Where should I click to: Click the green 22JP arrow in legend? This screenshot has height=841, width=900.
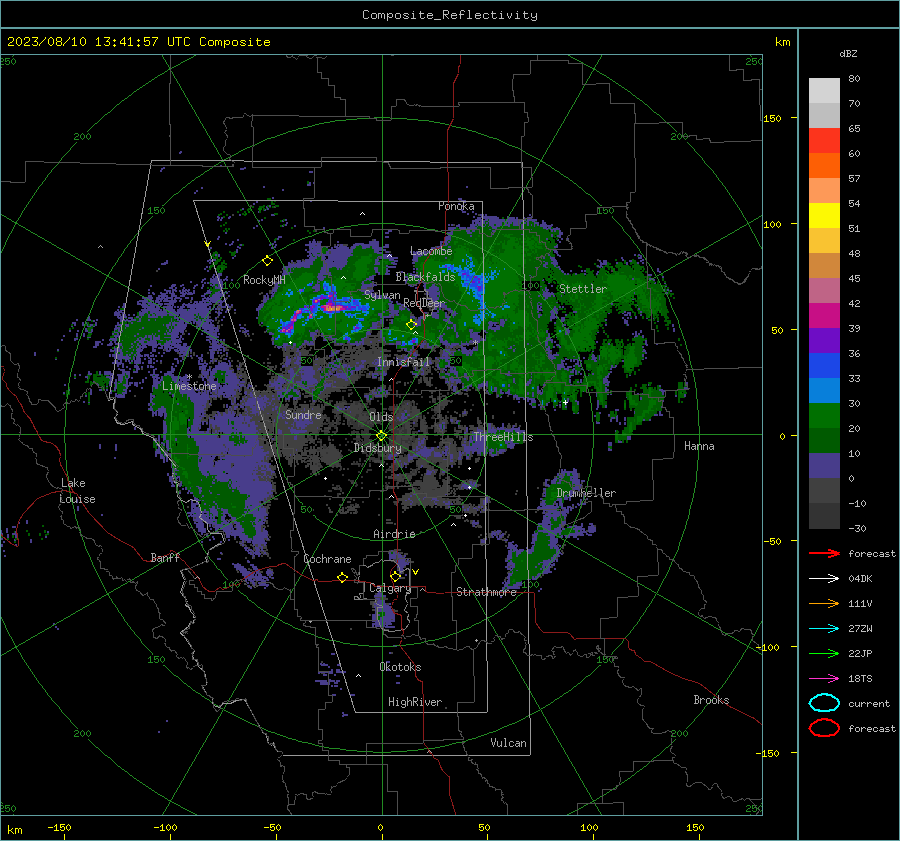pyautogui.click(x=824, y=653)
